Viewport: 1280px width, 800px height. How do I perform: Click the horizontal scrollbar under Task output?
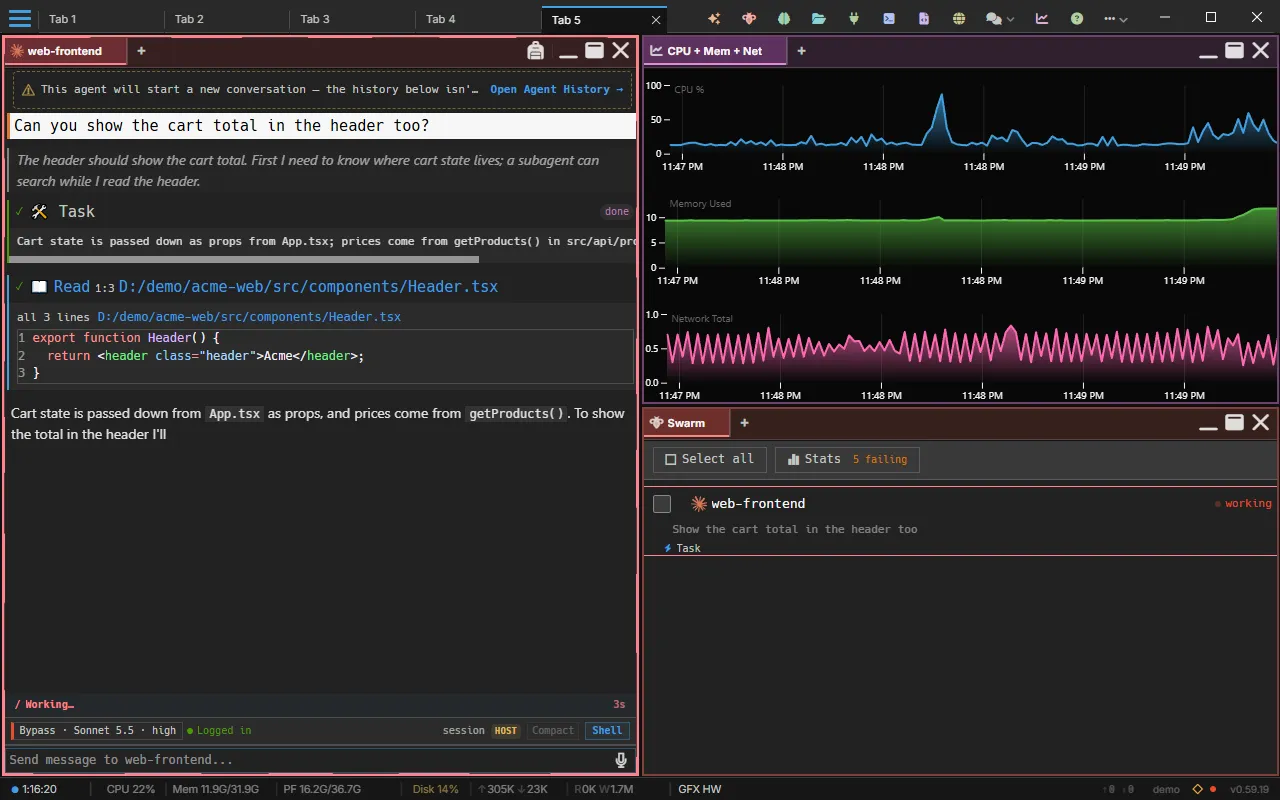(242, 260)
